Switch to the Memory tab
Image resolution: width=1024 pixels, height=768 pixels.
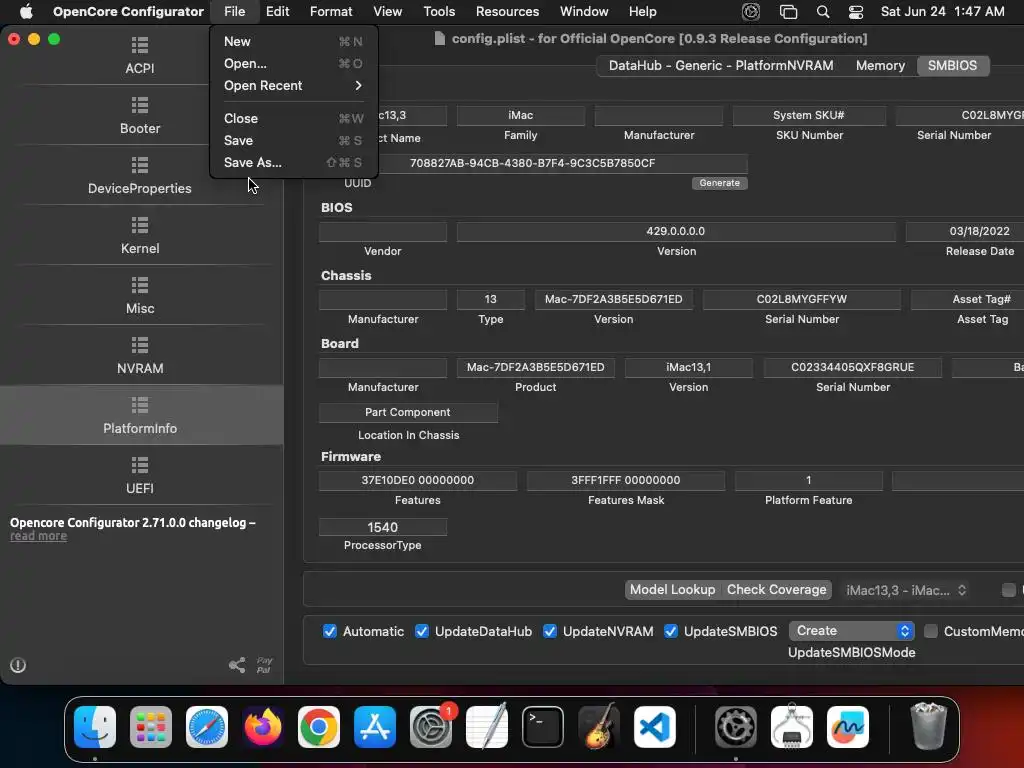tap(880, 65)
